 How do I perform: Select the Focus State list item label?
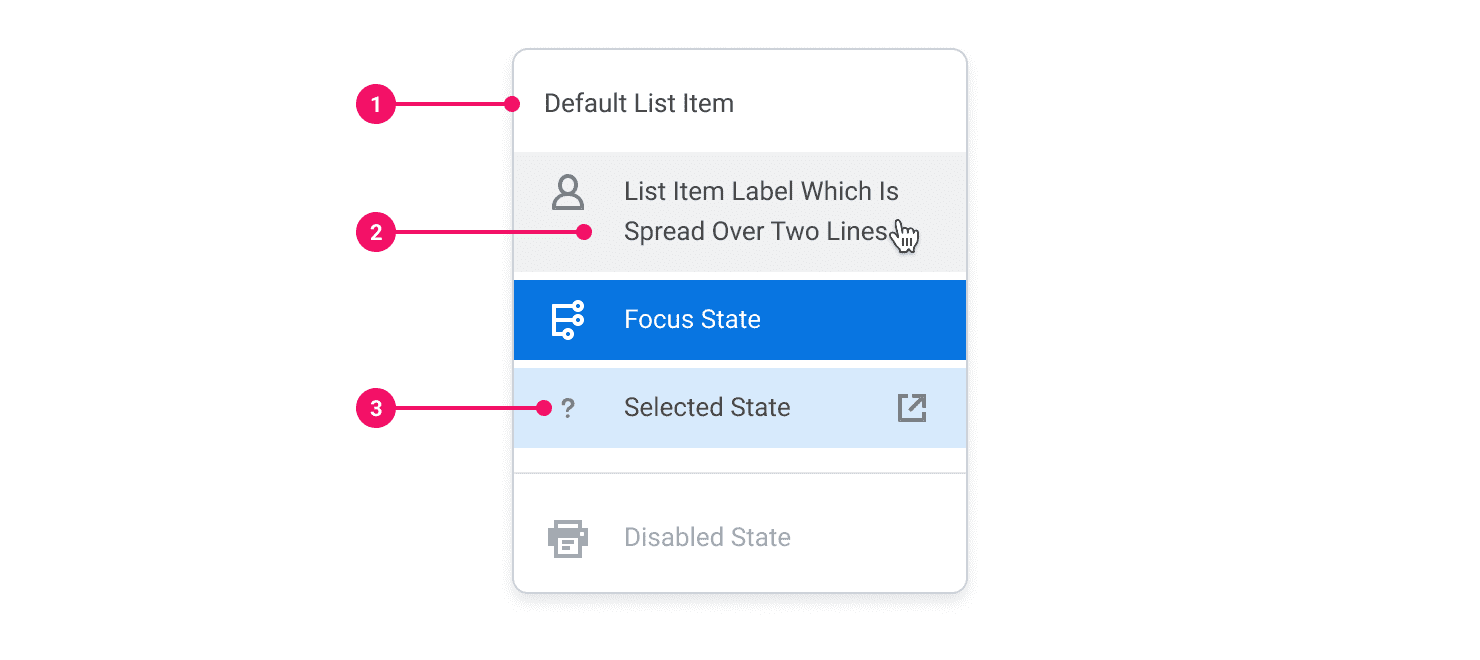click(692, 320)
